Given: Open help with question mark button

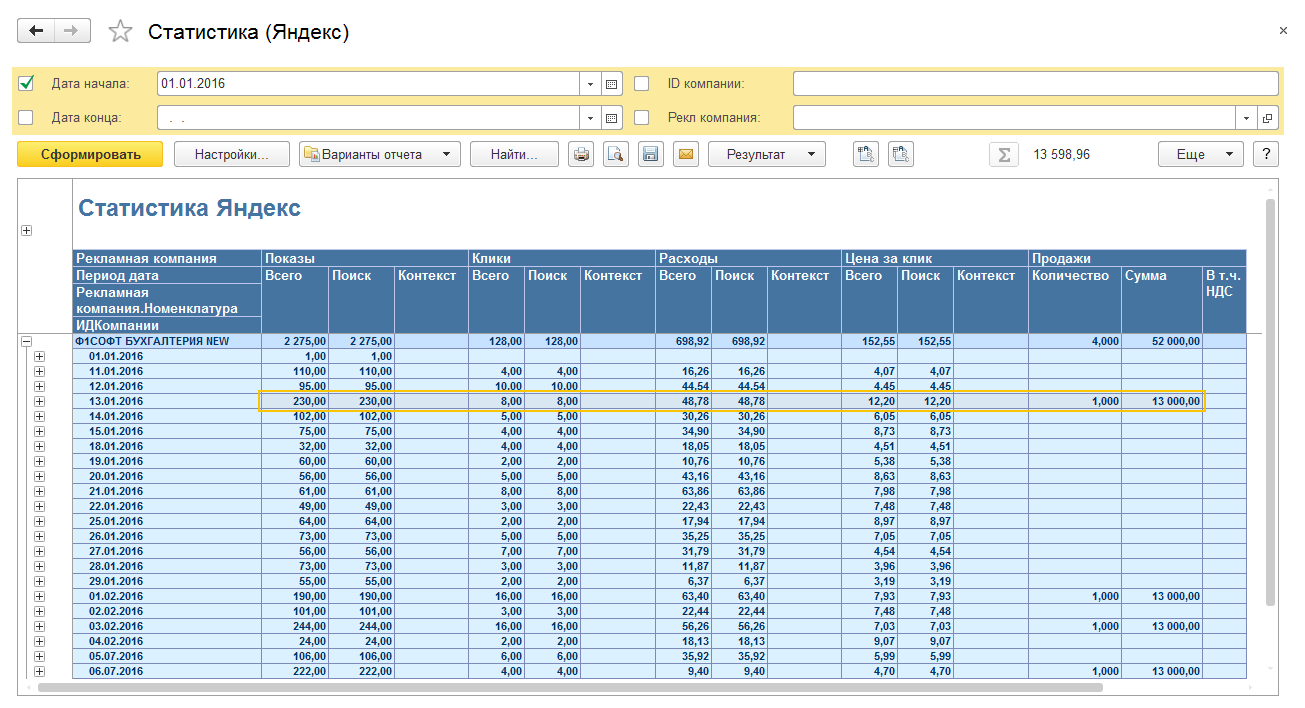Looking at the screenshot, I should pyautogui.click(x=1266, y=154).
